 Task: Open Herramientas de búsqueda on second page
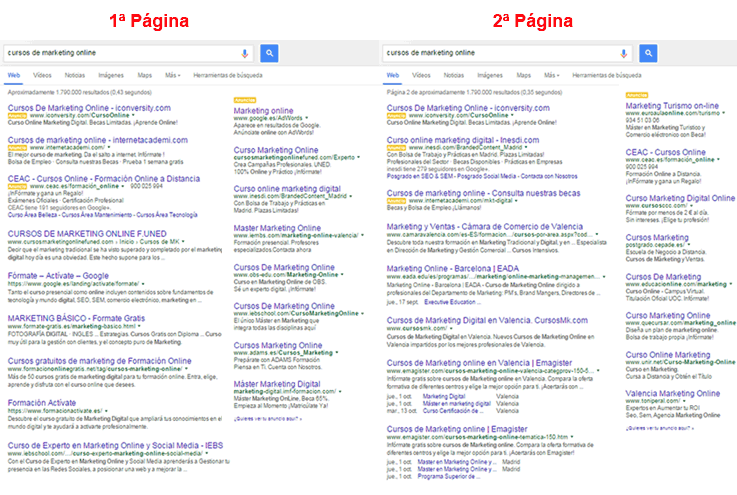[607, 75]
